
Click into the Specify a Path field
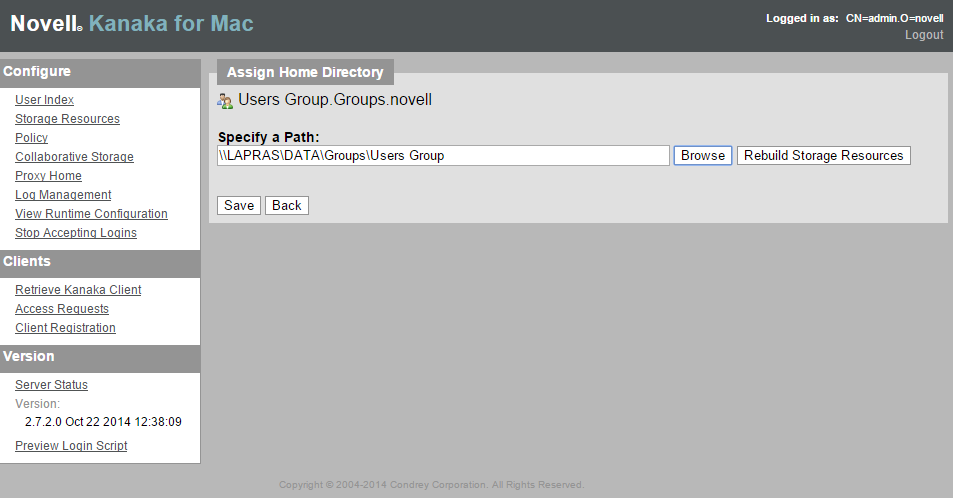pos(443,156)
